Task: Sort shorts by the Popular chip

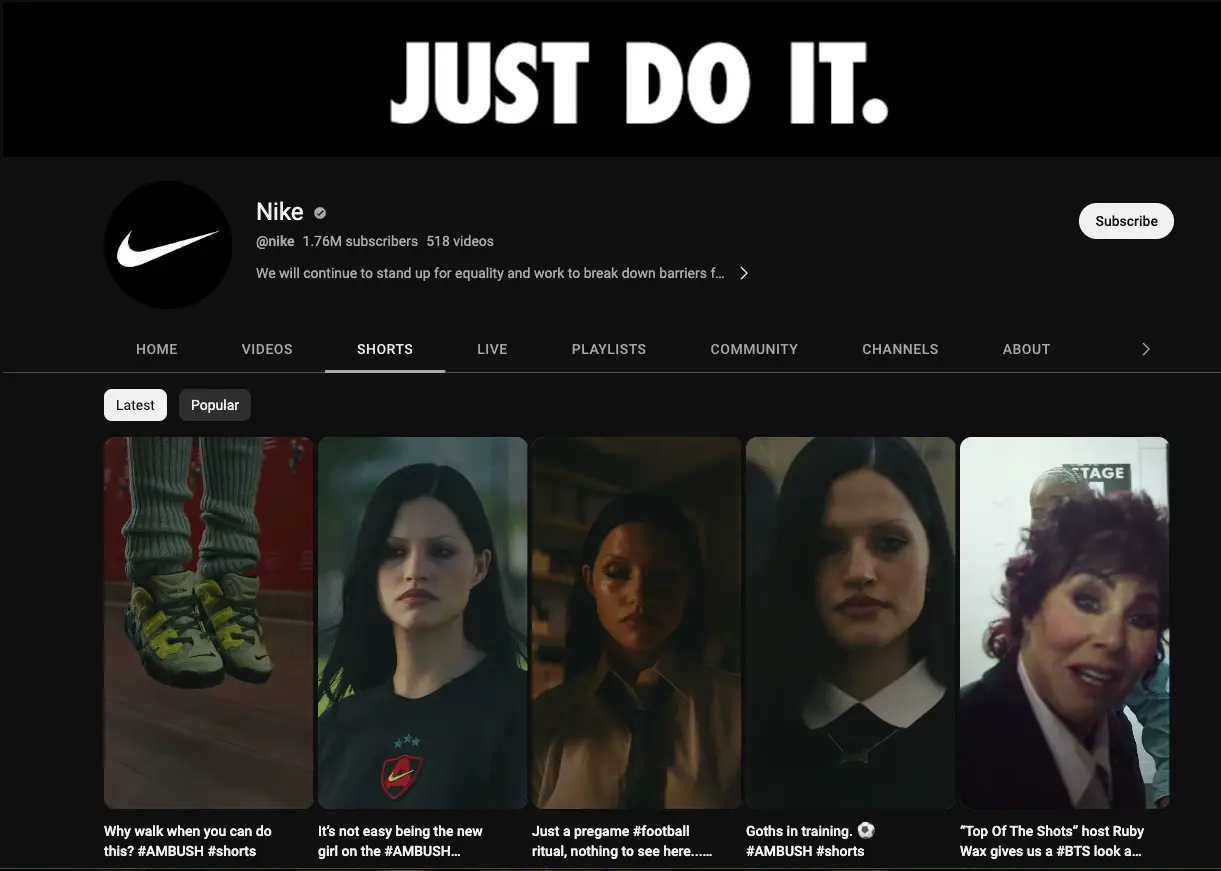Action: [x=215, y=405]
